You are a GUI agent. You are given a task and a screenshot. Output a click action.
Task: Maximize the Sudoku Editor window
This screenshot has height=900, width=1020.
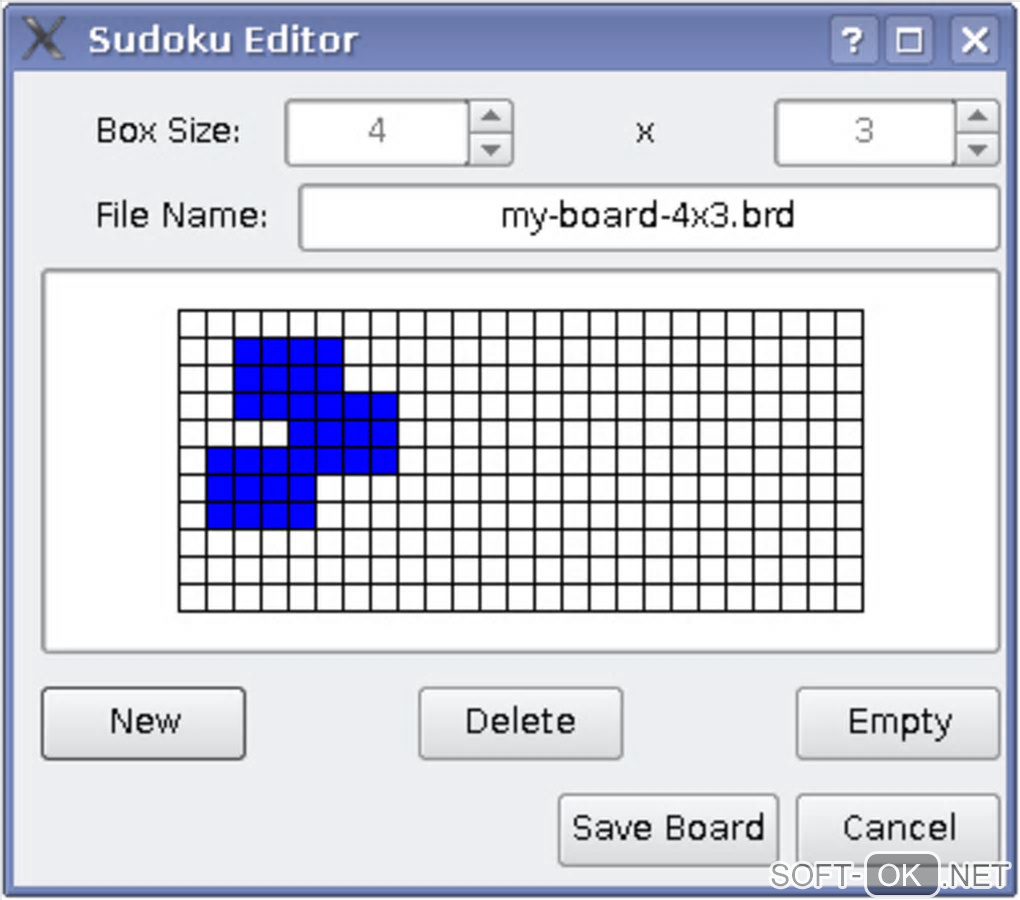coord(910,40)
